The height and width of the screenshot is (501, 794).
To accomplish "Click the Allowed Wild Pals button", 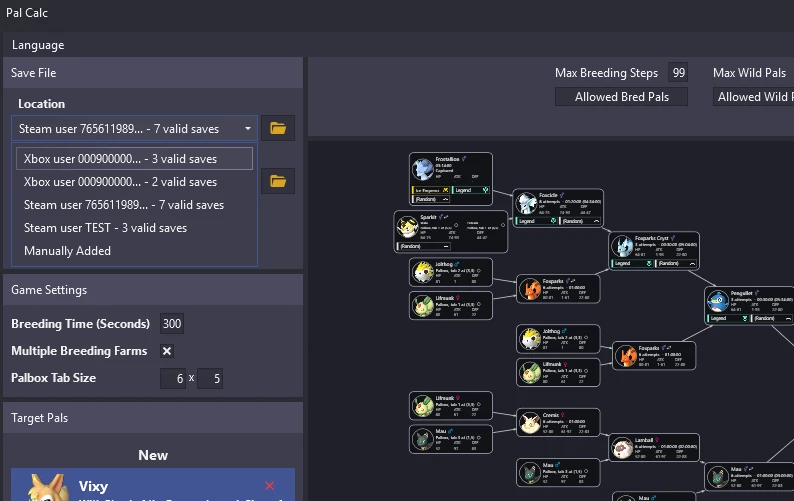I will [x=753, y=97].
